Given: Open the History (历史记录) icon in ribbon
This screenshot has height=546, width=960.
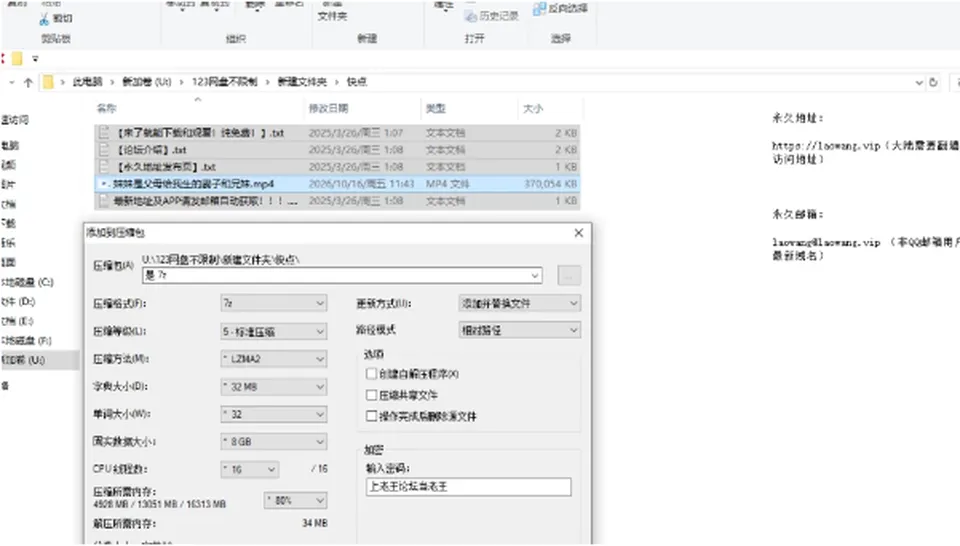Looking at the screenshot, I should click(x=471, y=17).
